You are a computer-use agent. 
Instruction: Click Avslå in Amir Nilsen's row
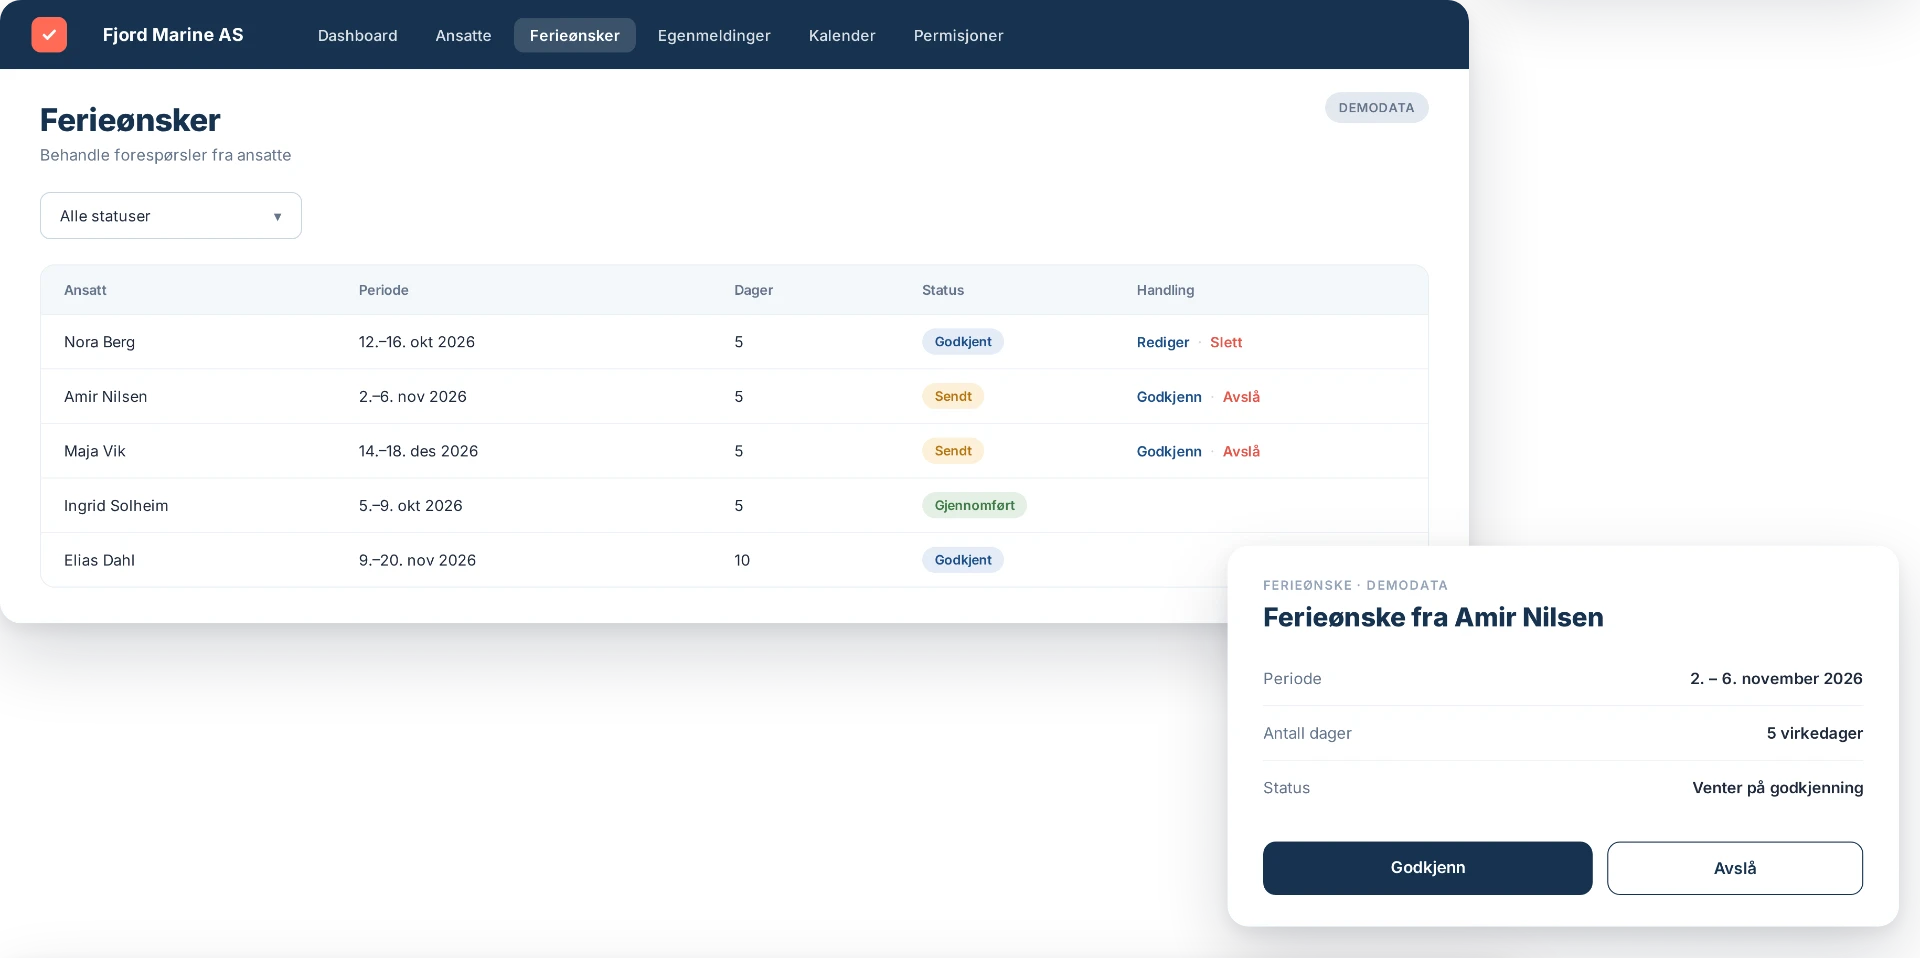[1241, 397]
